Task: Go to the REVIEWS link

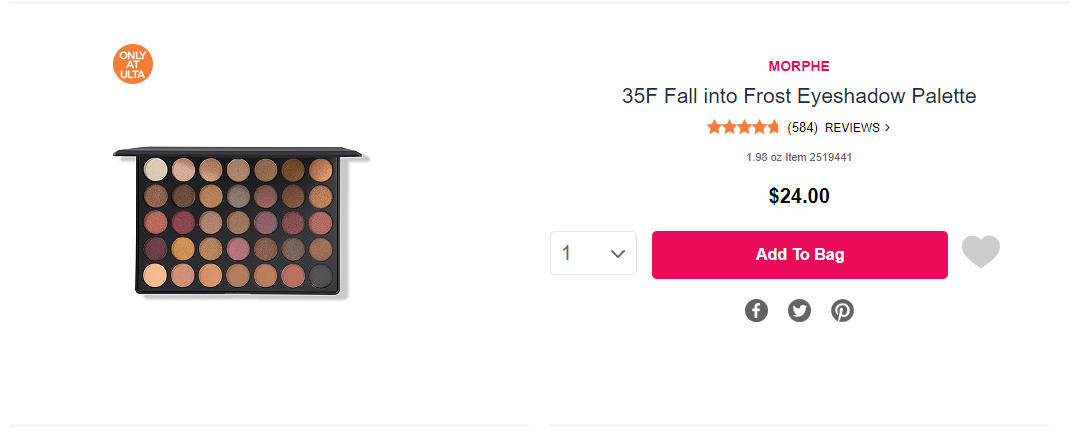Action: [852, 128]
